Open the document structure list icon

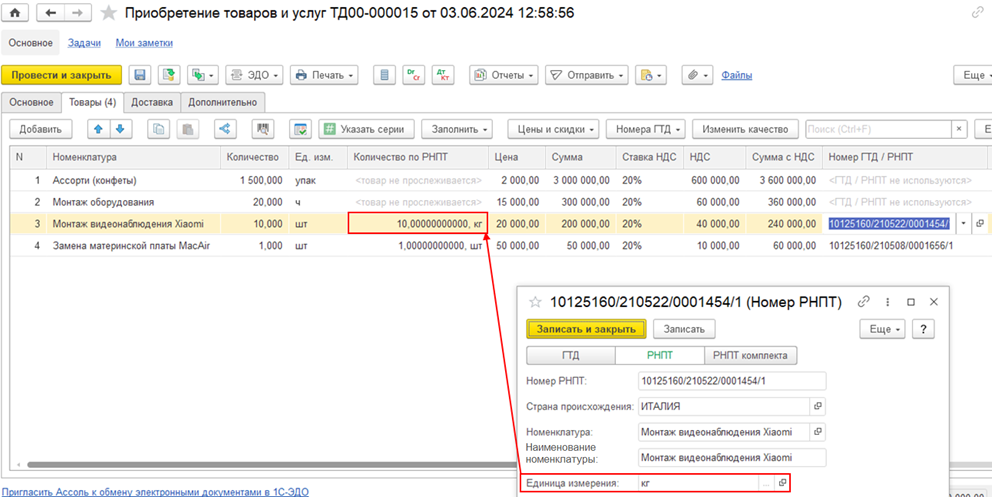pos(383,75)
